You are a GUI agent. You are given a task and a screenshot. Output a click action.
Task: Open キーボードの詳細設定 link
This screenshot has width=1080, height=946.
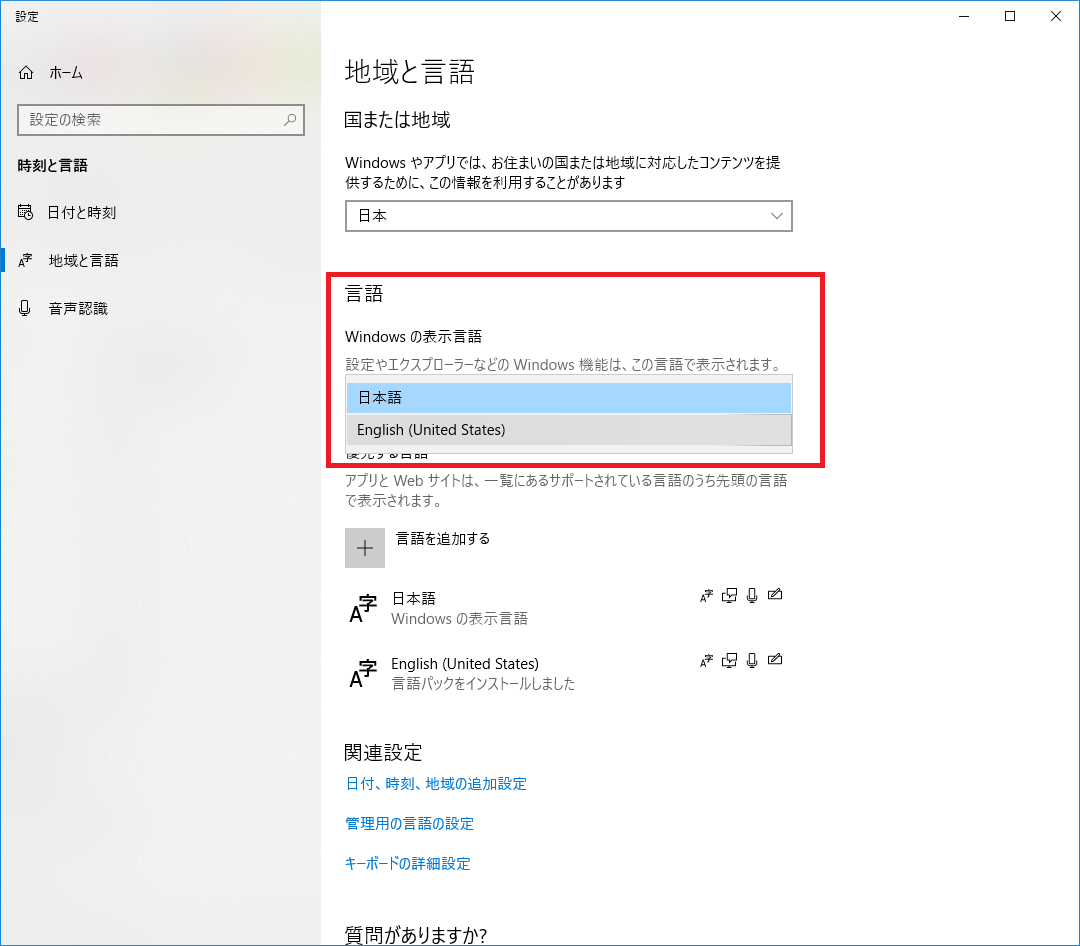408,863
